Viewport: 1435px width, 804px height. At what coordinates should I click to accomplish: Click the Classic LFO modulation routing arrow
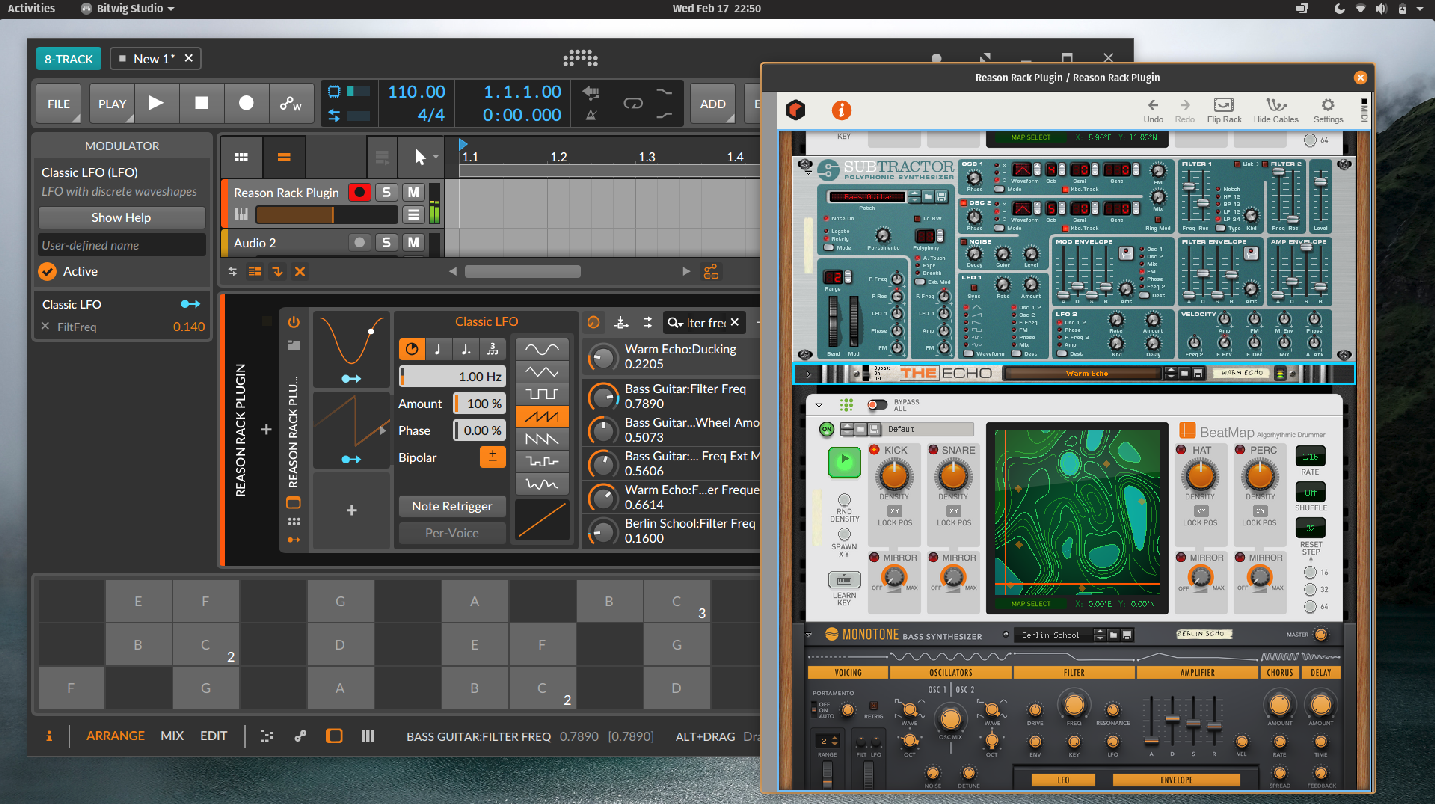(x=190, y=304)
